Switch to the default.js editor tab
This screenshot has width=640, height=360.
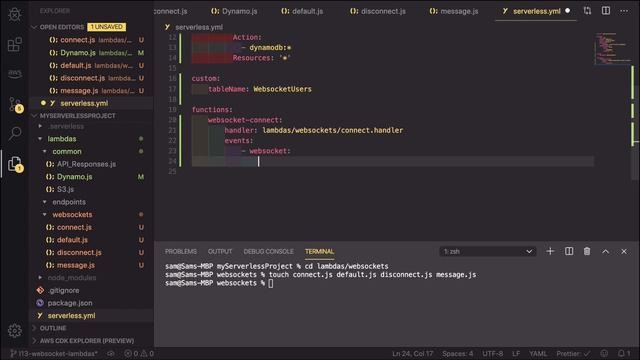tap(302, 11)
